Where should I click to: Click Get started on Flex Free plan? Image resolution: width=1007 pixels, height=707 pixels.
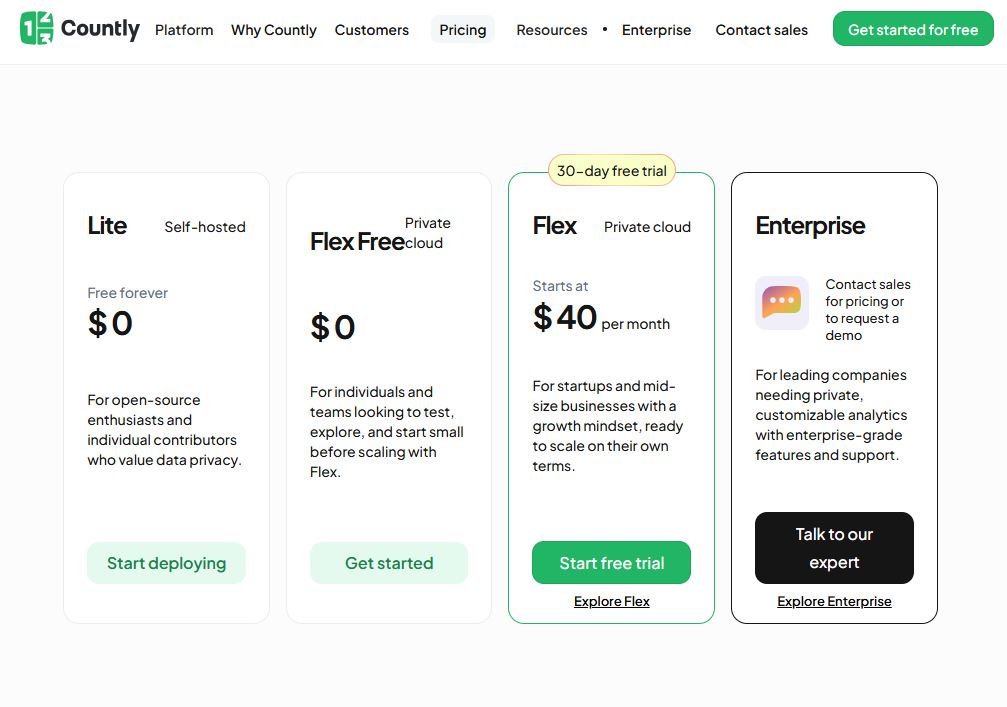[x=388, y=563]
